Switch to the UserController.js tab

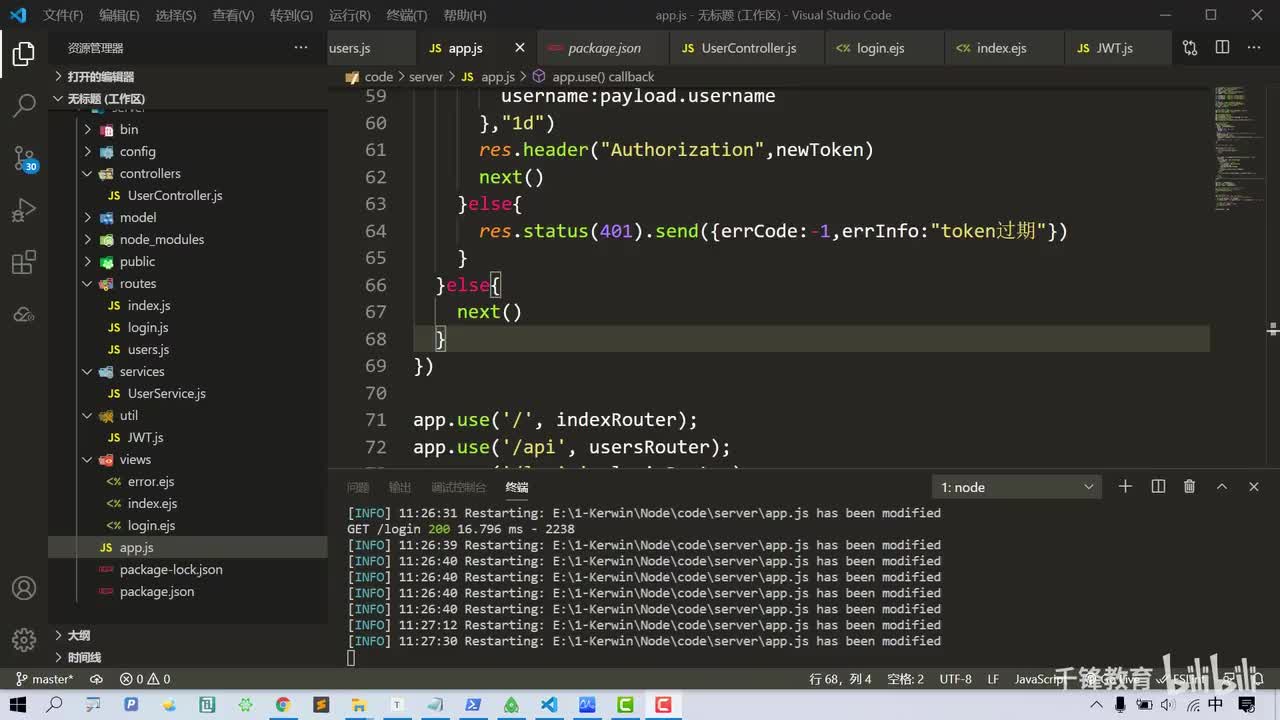coord(748,48)
